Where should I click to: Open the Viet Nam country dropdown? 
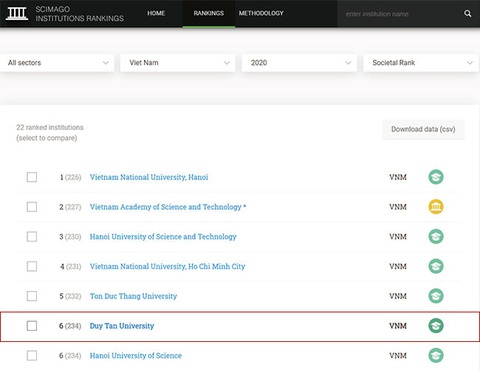pos(178,63)
